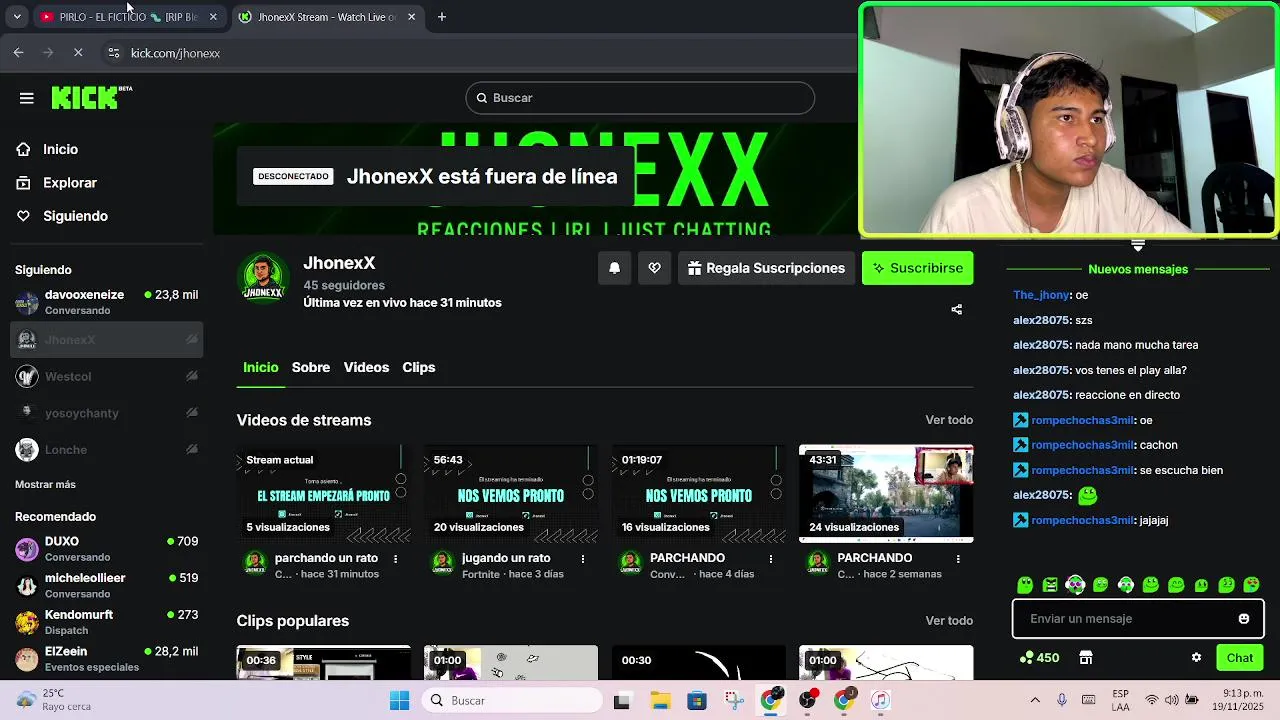Click the 450 channel points counter
This screenshot has height=720, width=1280.
[x=1039, y=658]
